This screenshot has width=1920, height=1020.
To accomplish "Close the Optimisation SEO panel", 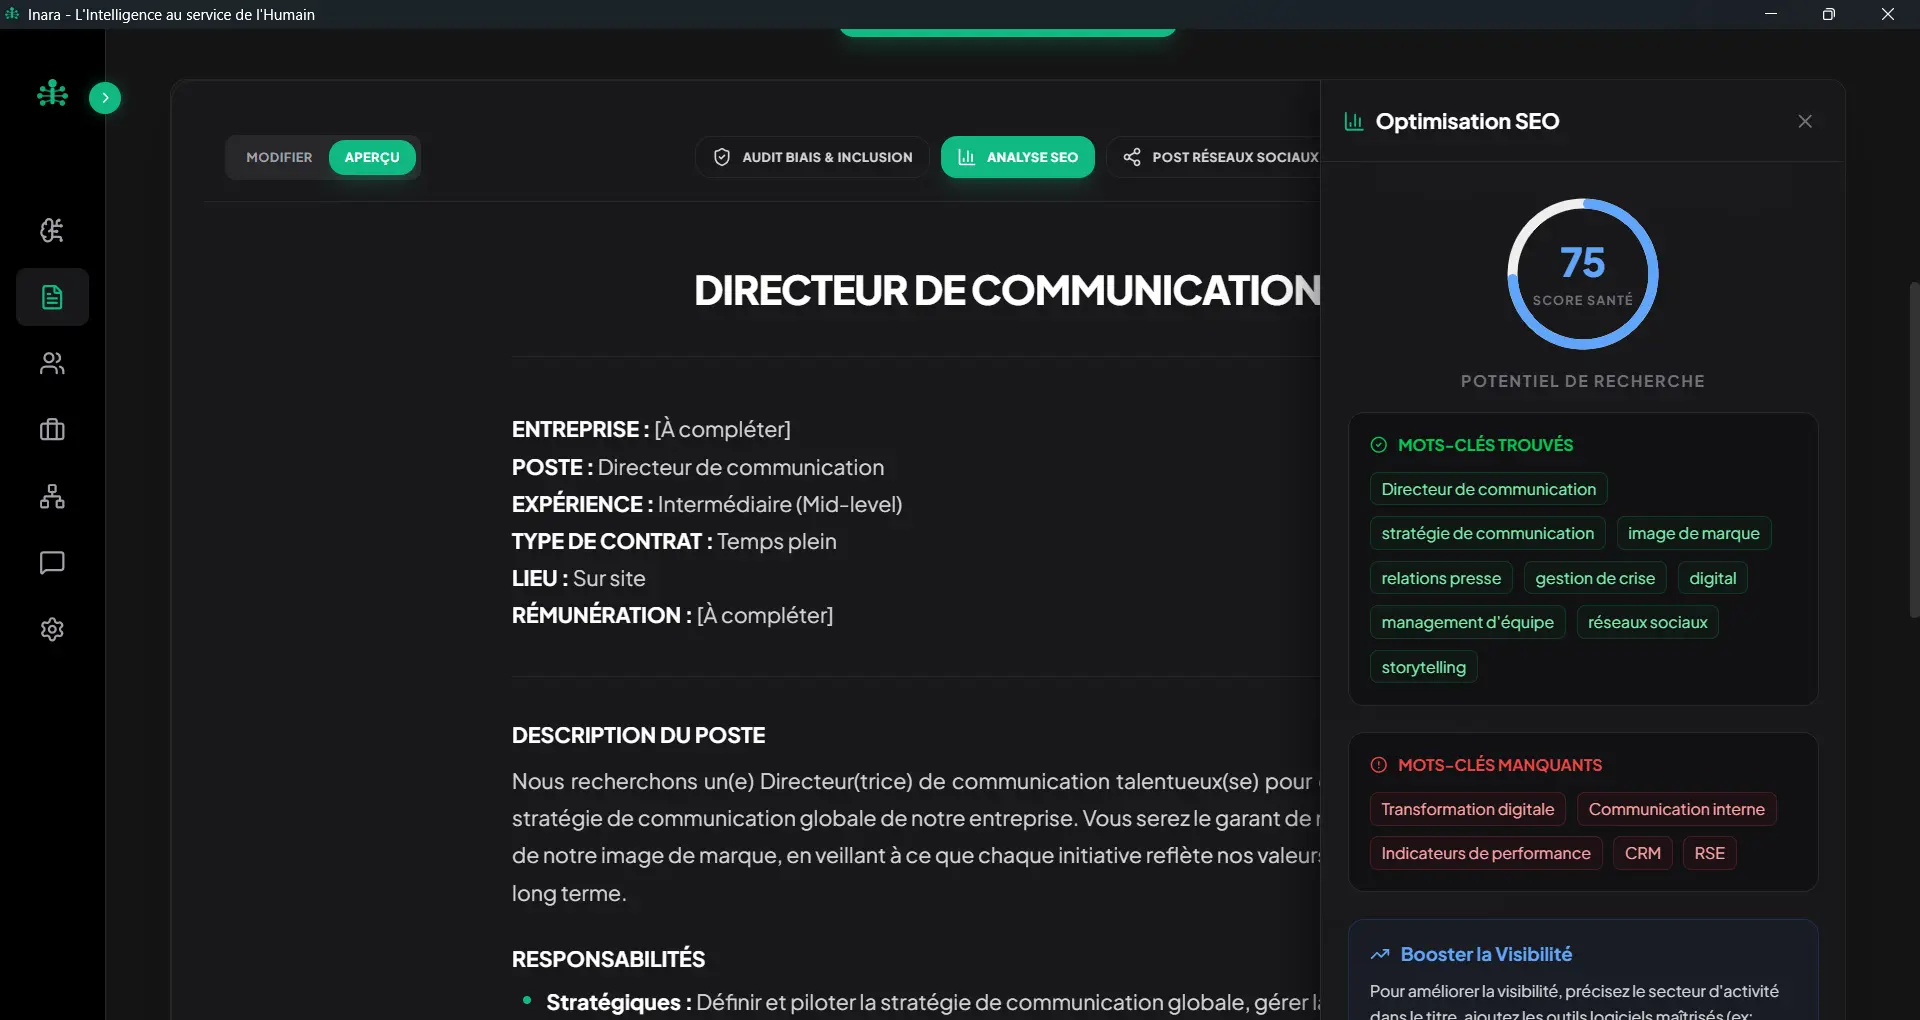I will 1805,121.
